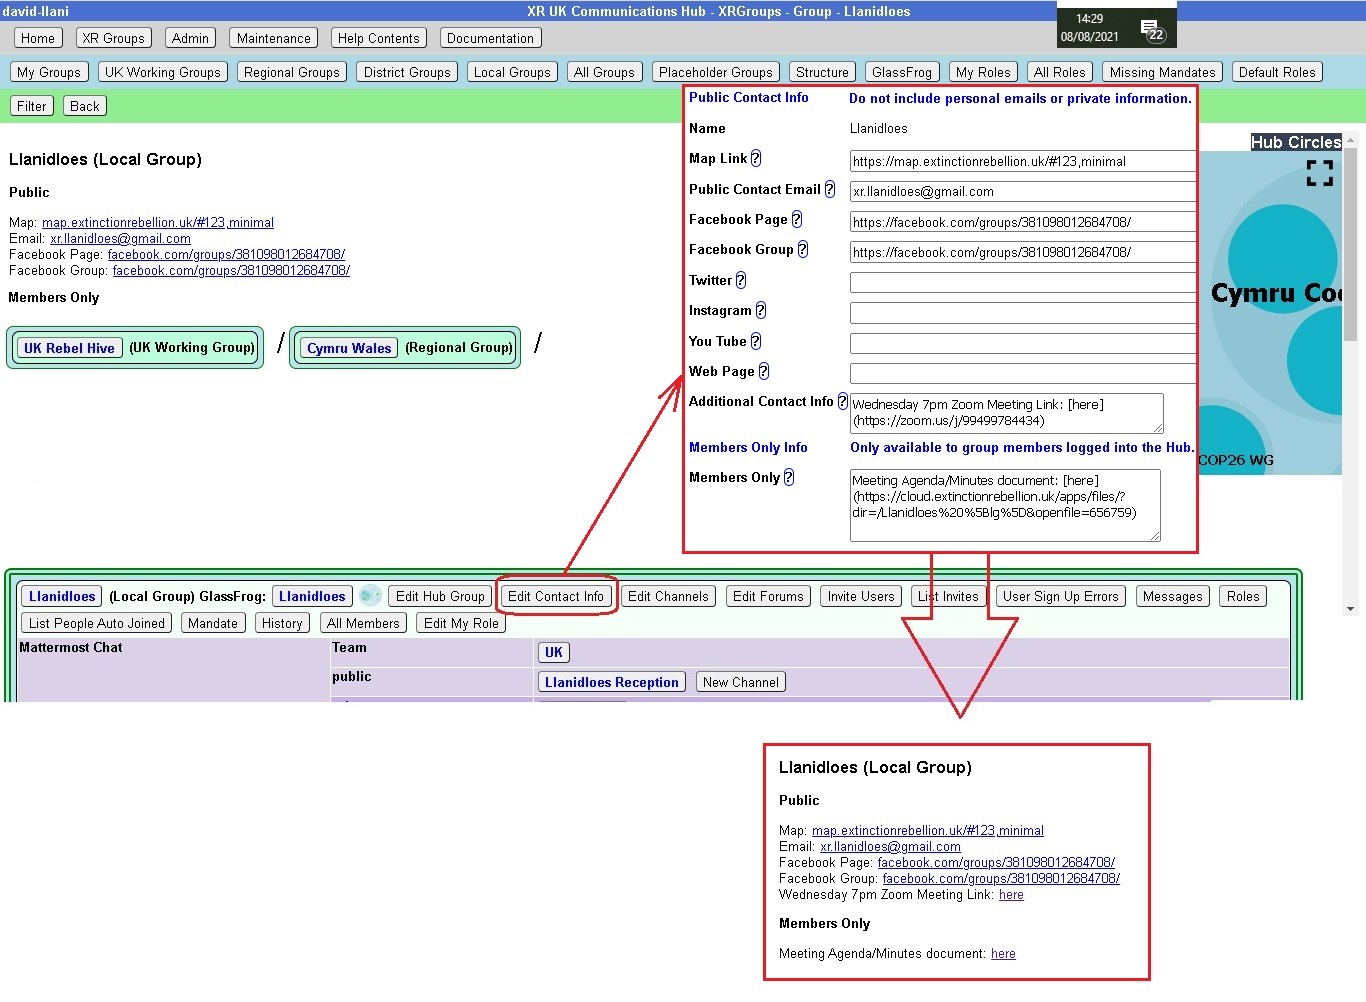
Task: Open help icon next to You Tube
Action: coord(756,341)
